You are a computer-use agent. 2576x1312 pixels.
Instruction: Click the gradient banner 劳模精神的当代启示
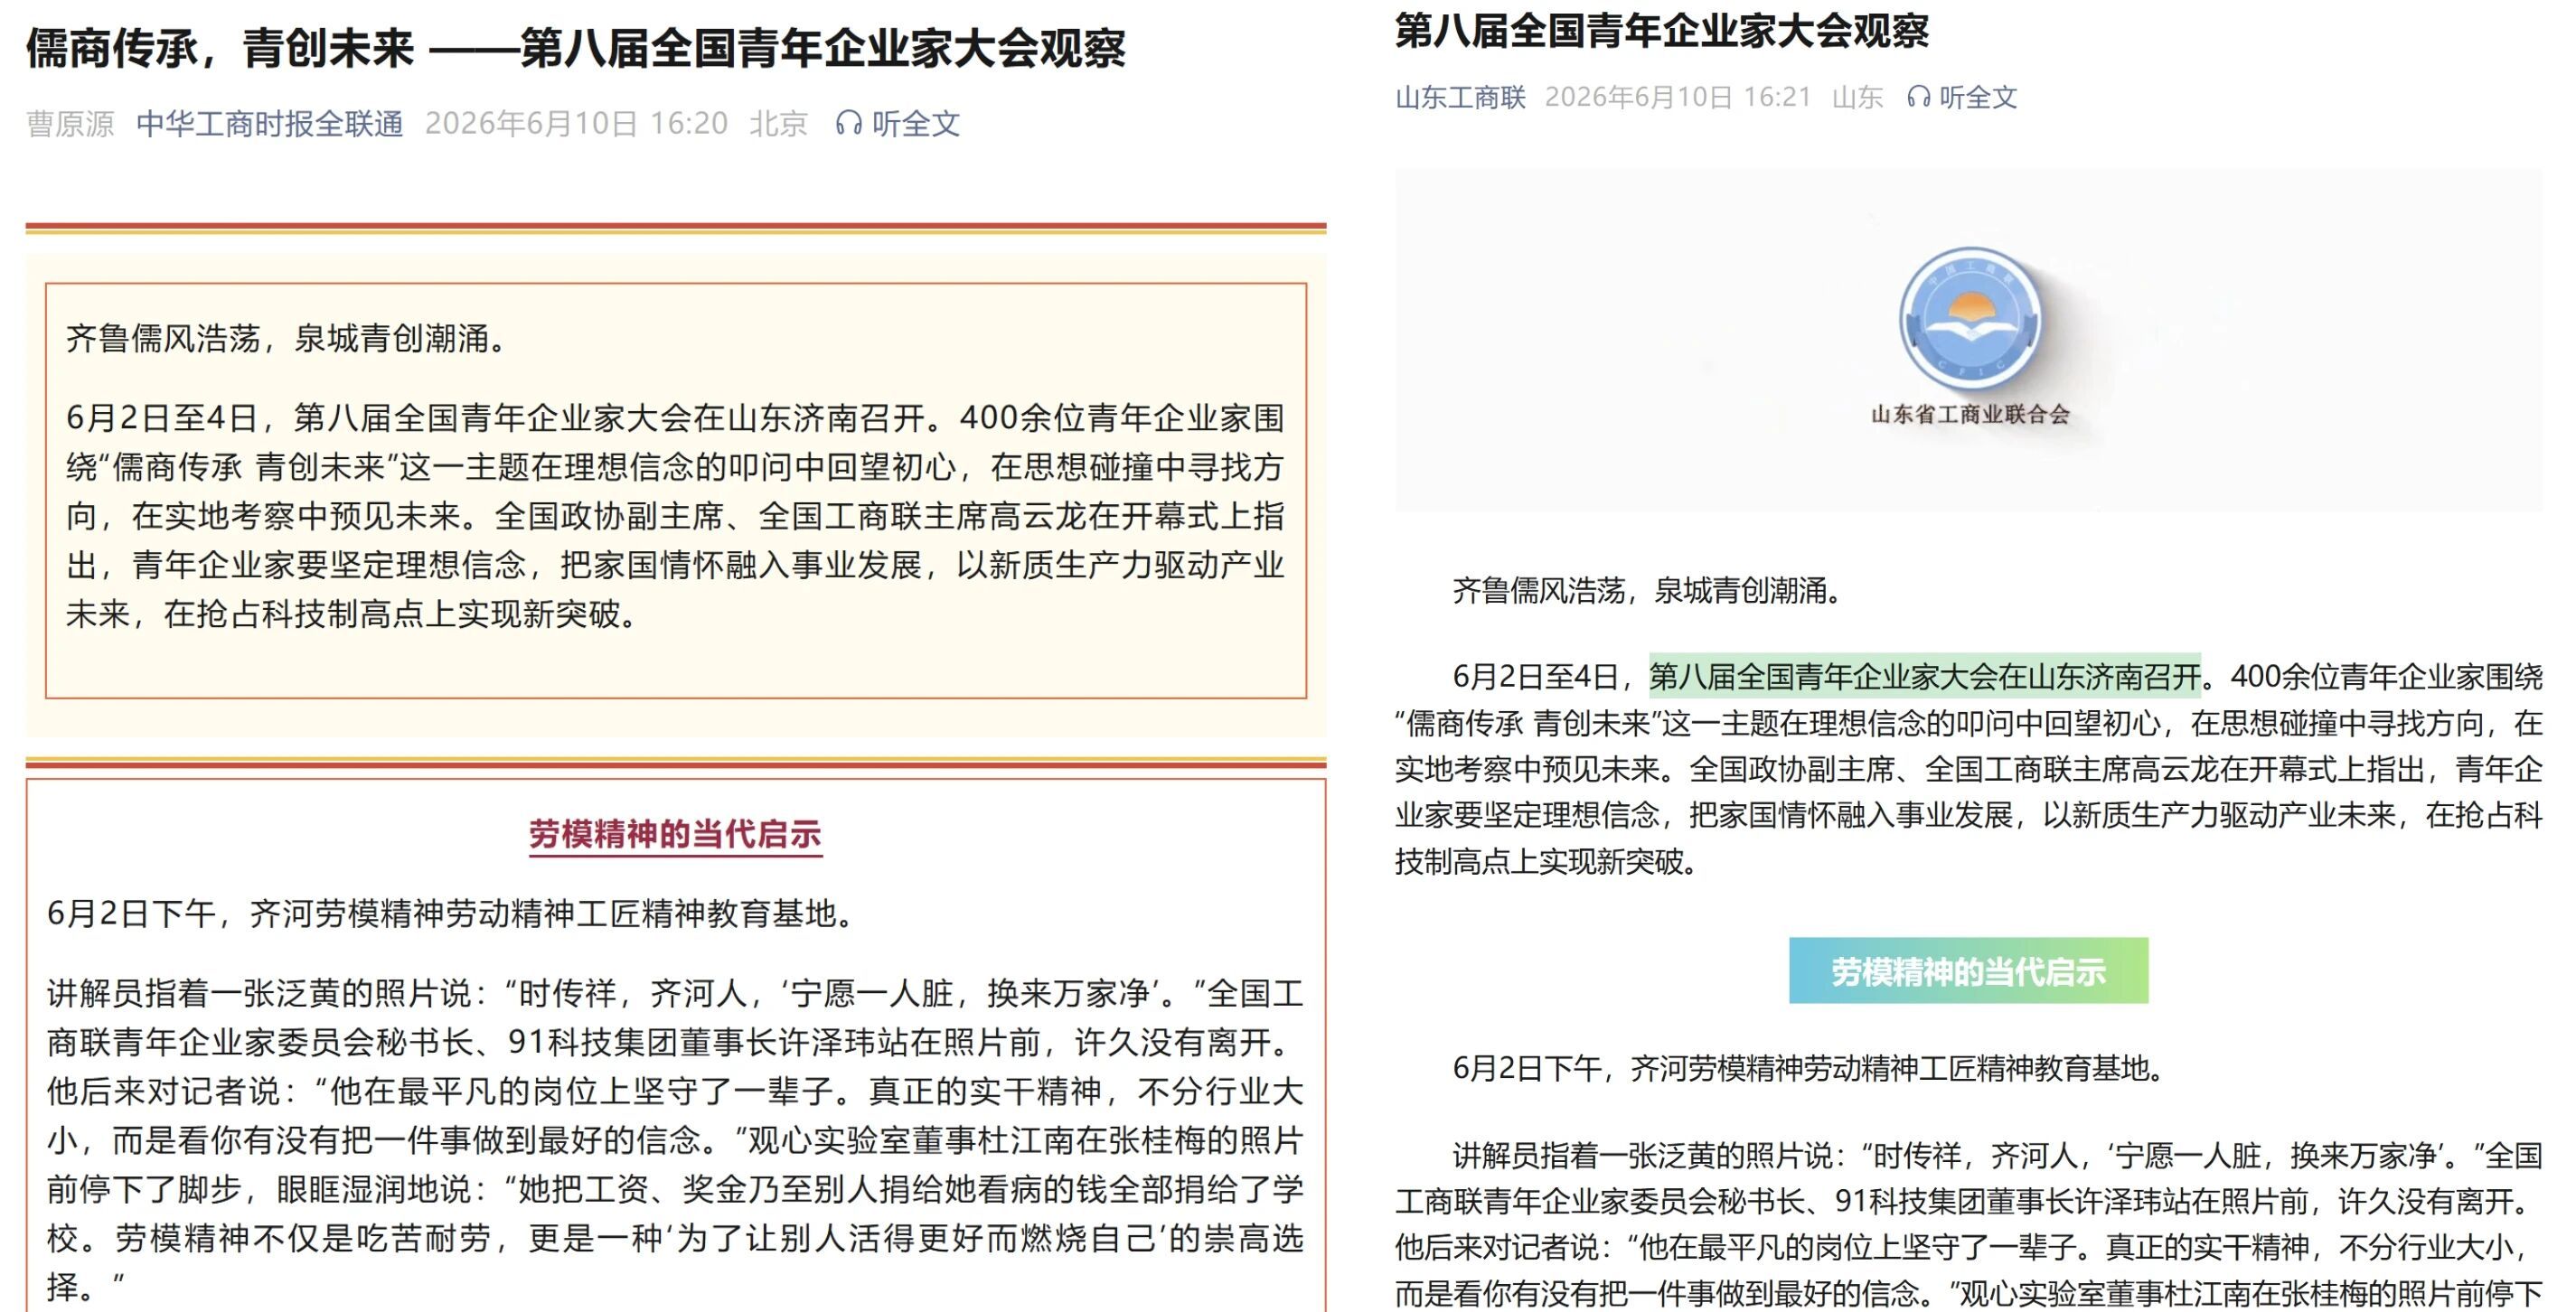[1968, 971]
